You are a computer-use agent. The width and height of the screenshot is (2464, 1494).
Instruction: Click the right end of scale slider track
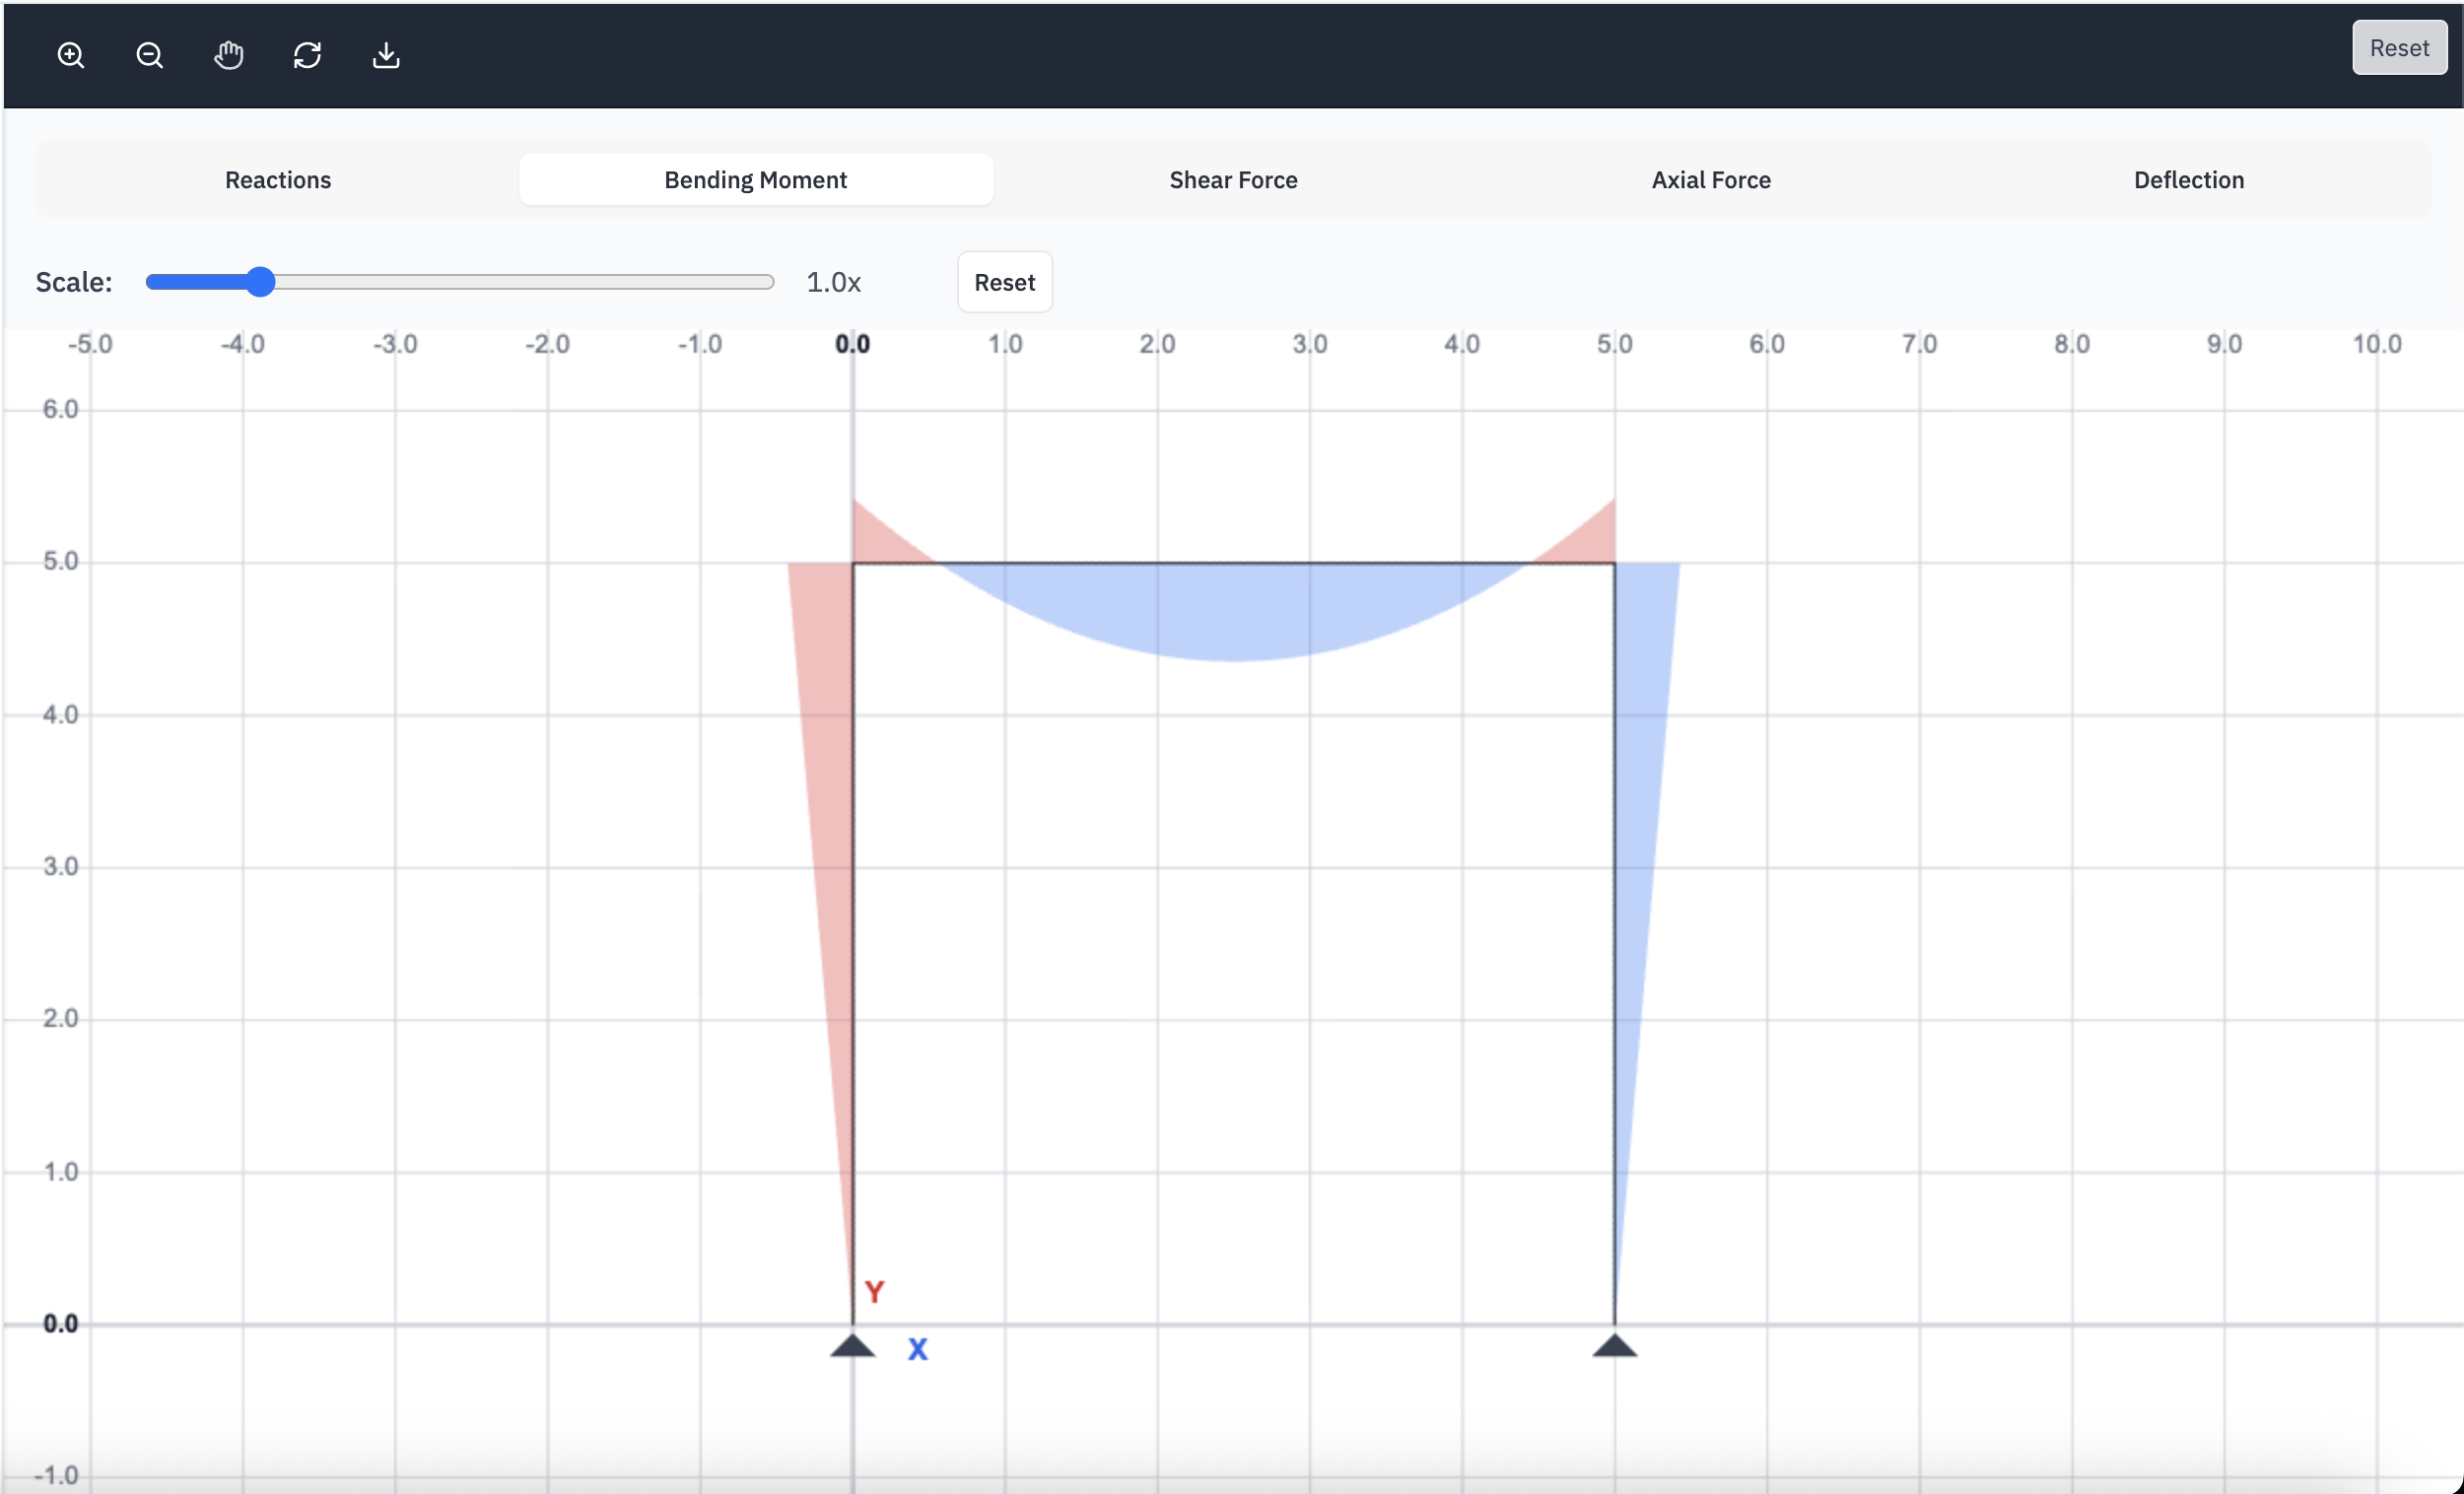point(768,282)
